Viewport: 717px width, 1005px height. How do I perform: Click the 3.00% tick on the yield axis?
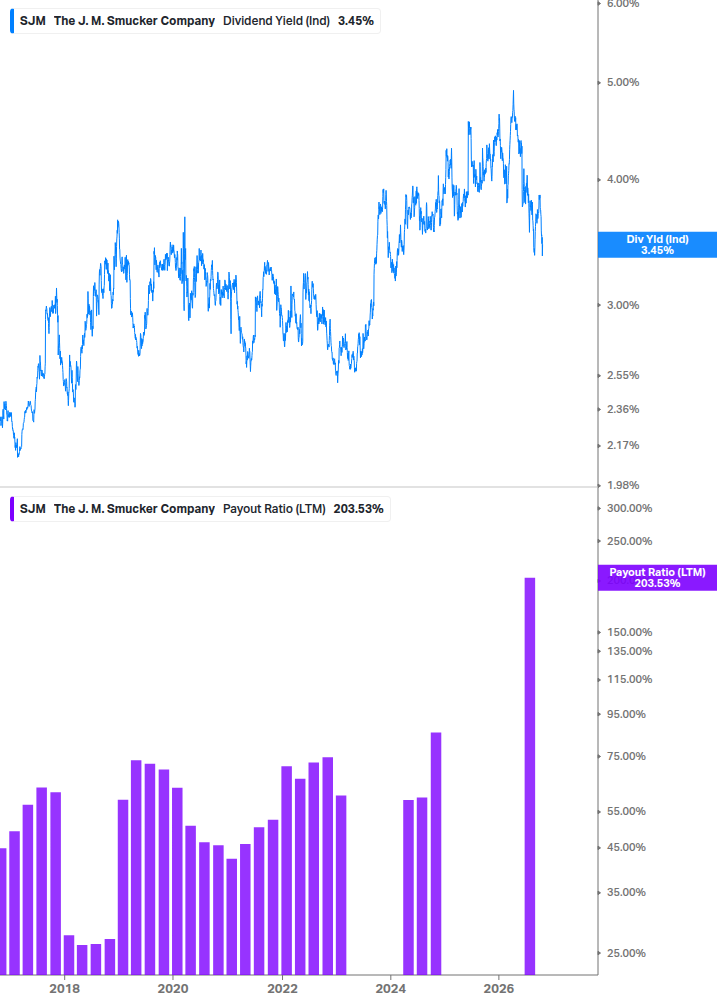[623, 305]
